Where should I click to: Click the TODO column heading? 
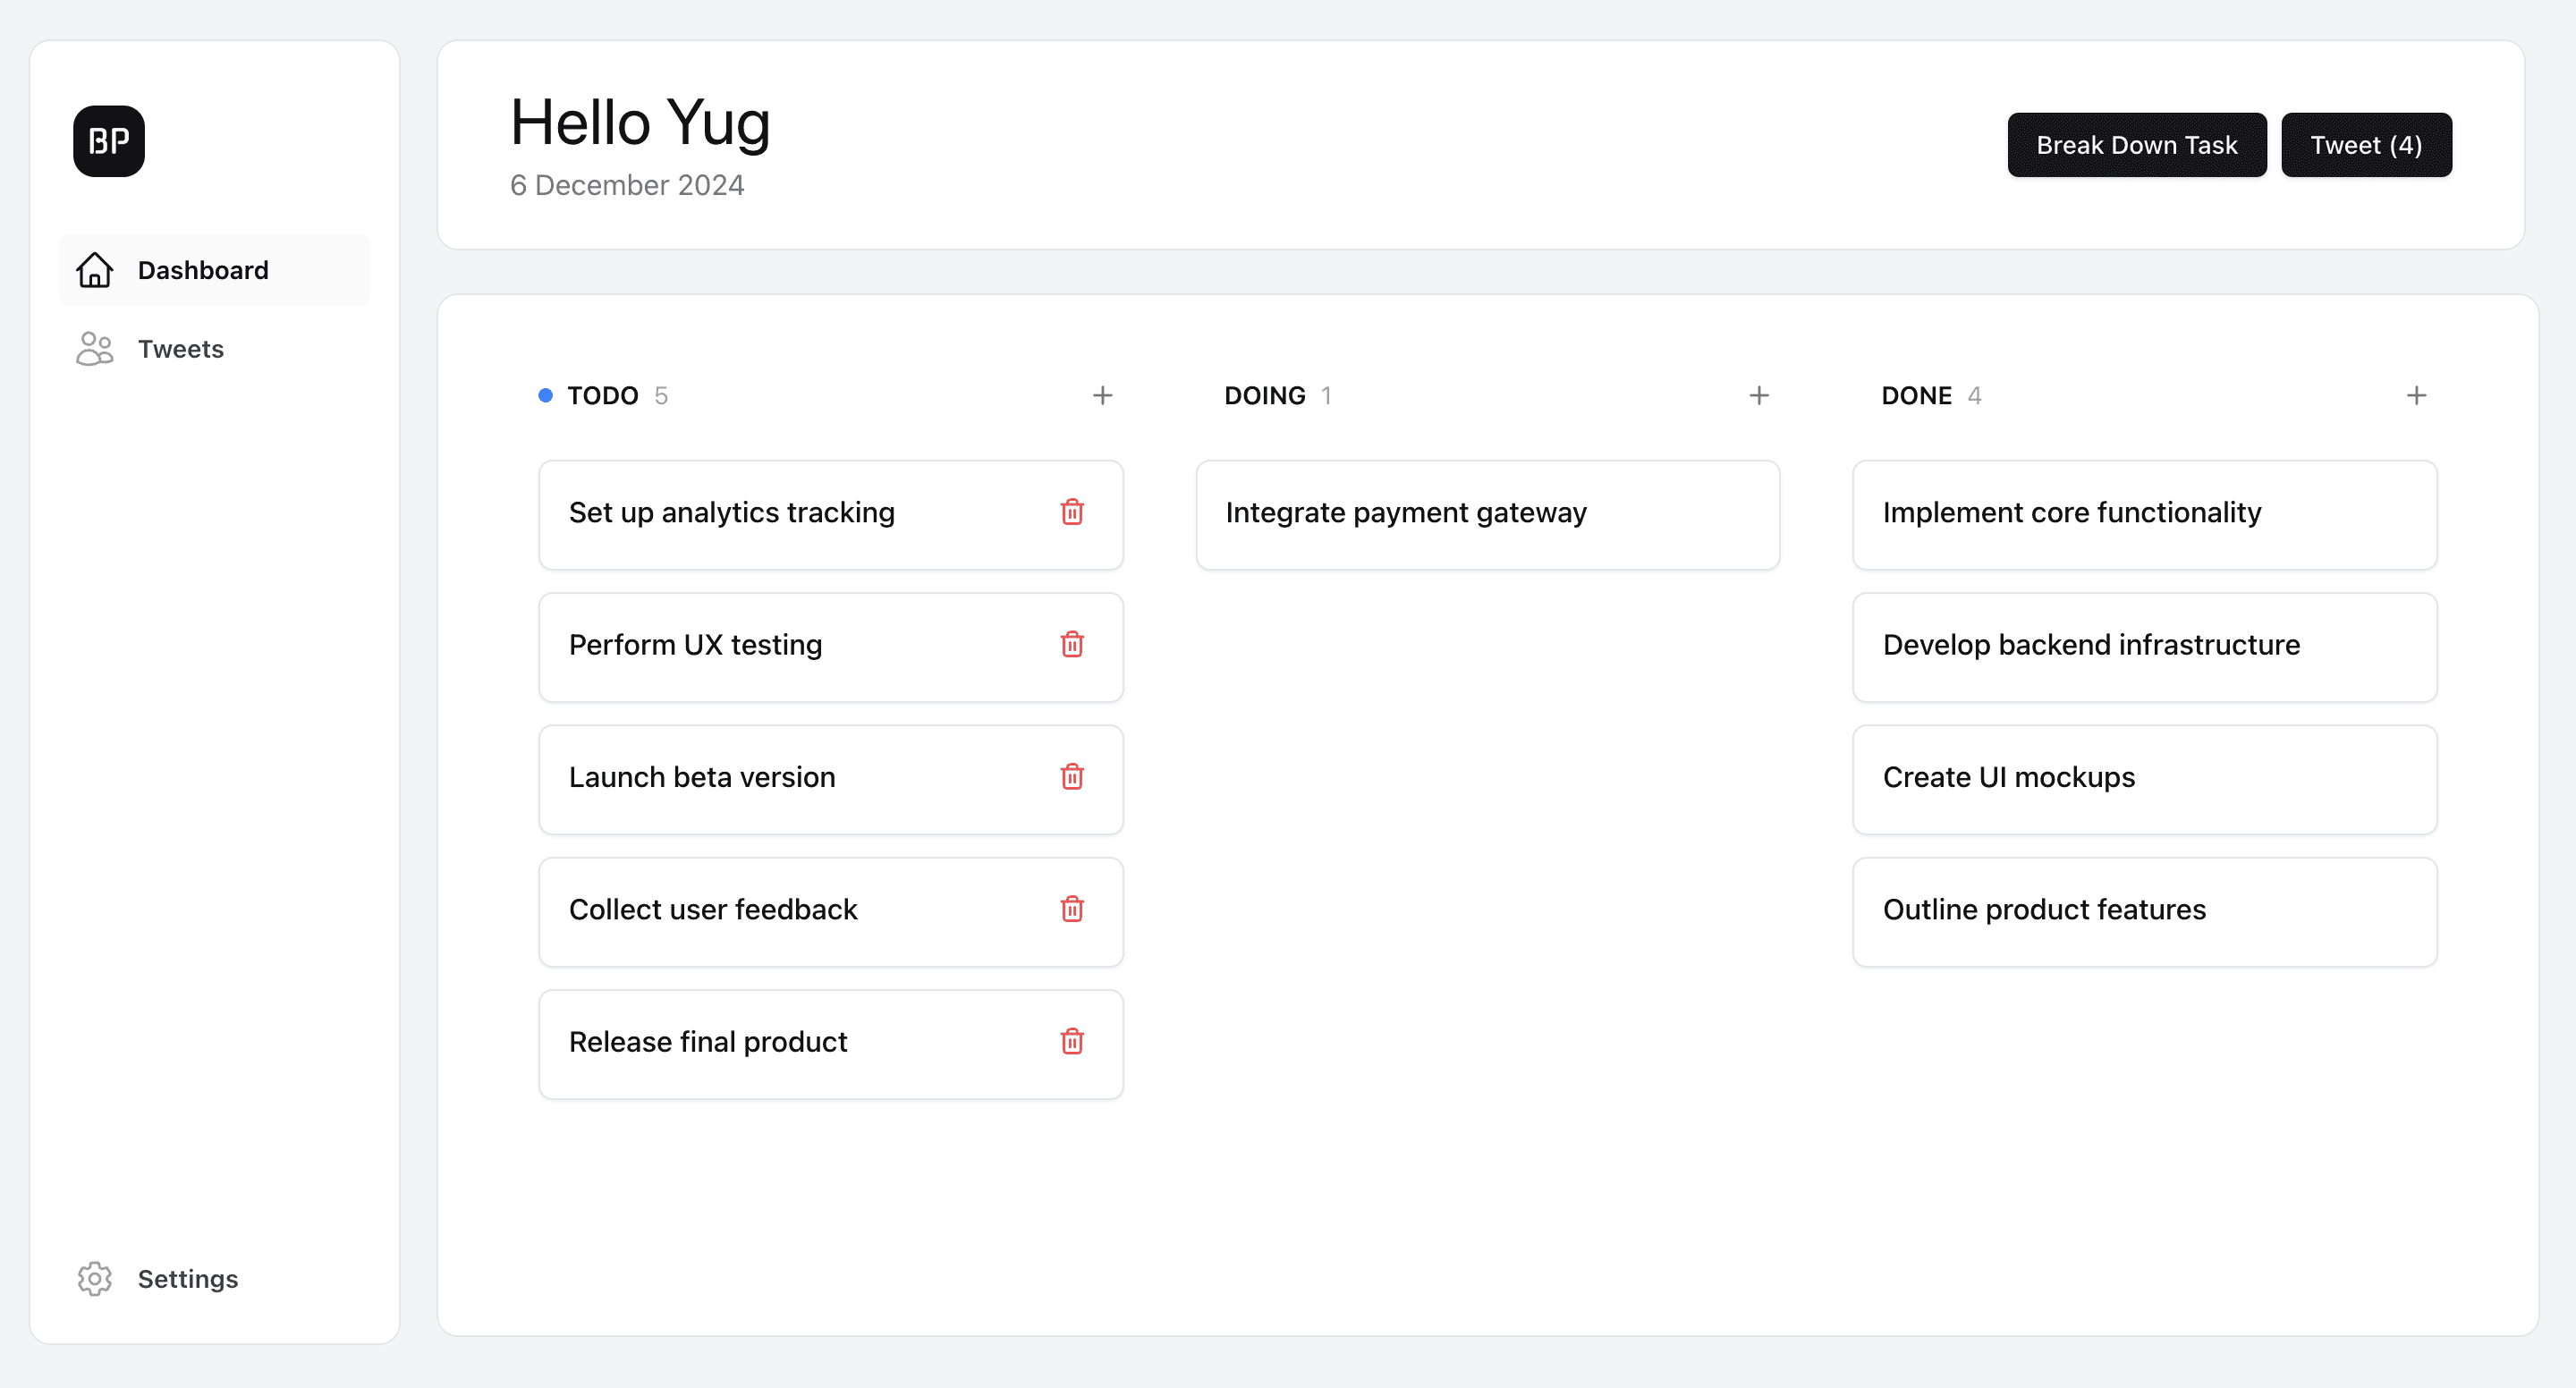pos(603,396)
